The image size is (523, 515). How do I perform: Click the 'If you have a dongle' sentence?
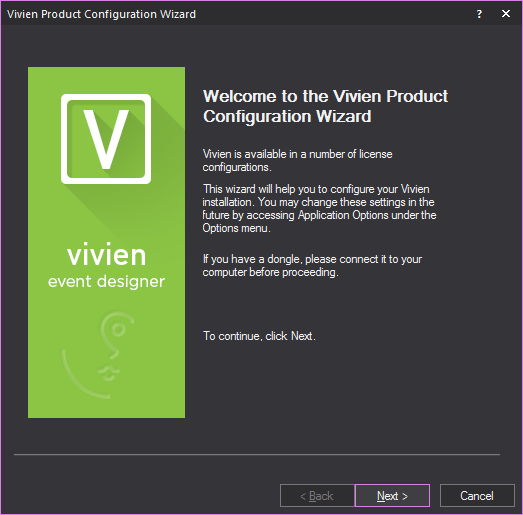[312, 266]
